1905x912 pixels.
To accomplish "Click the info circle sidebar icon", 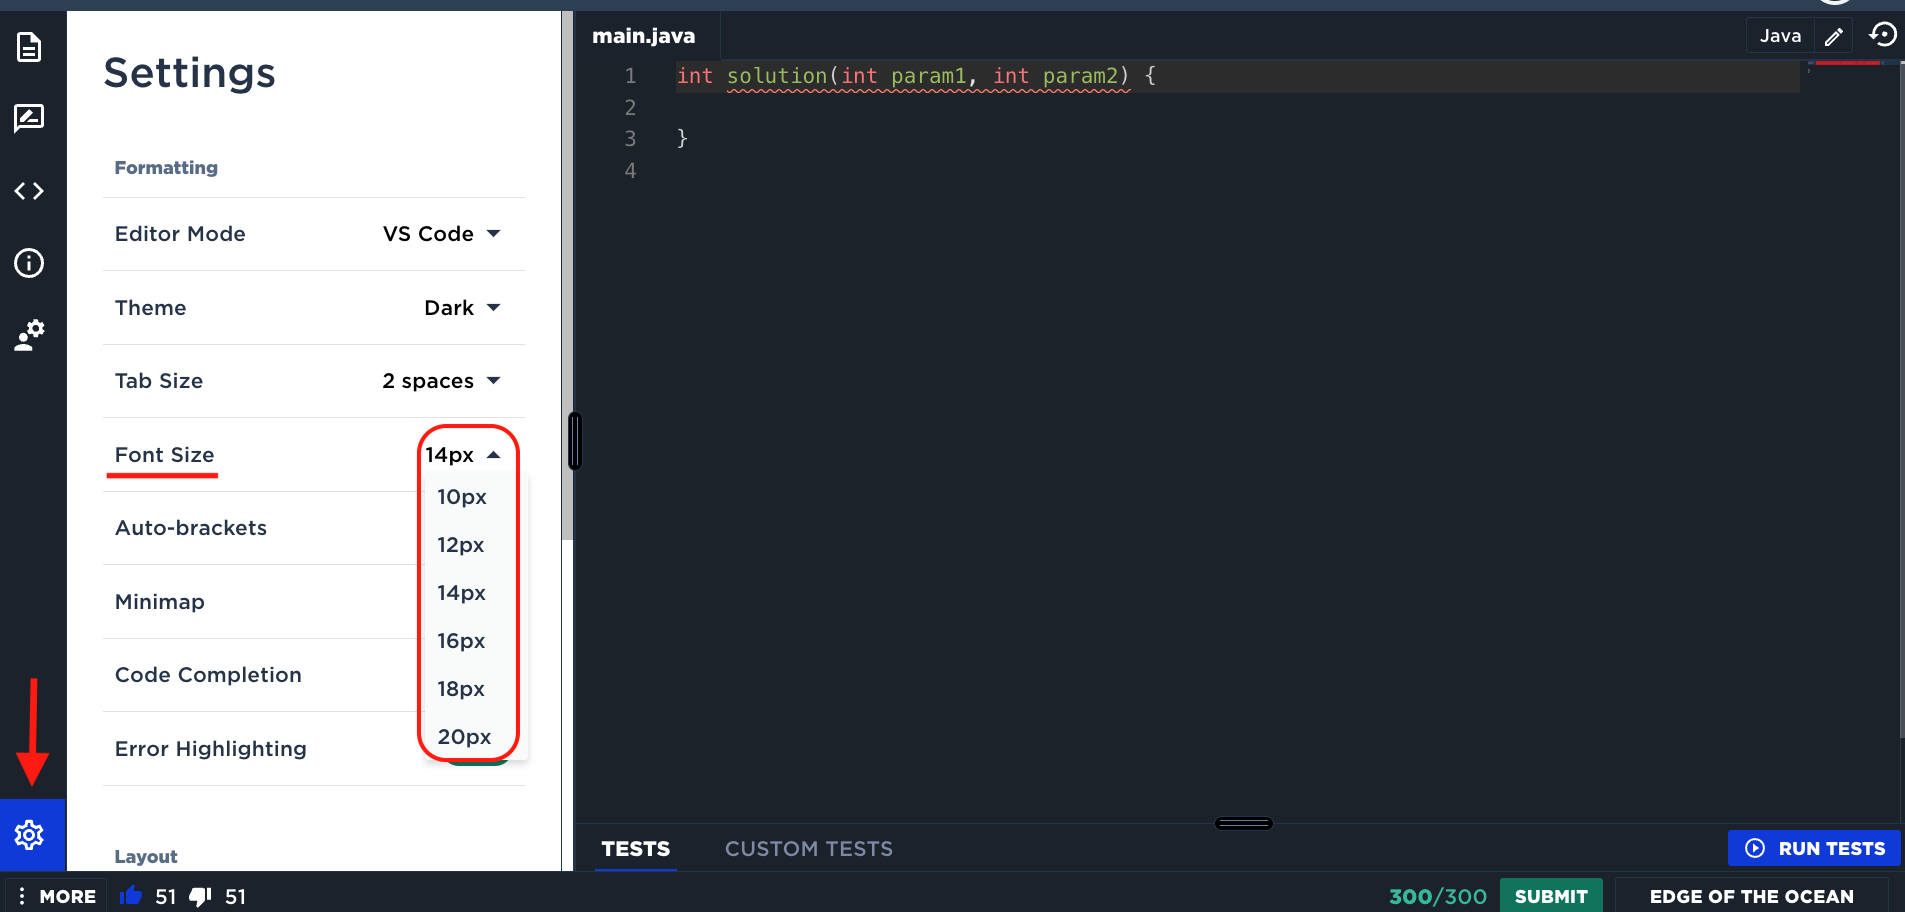I will [29, 263].
